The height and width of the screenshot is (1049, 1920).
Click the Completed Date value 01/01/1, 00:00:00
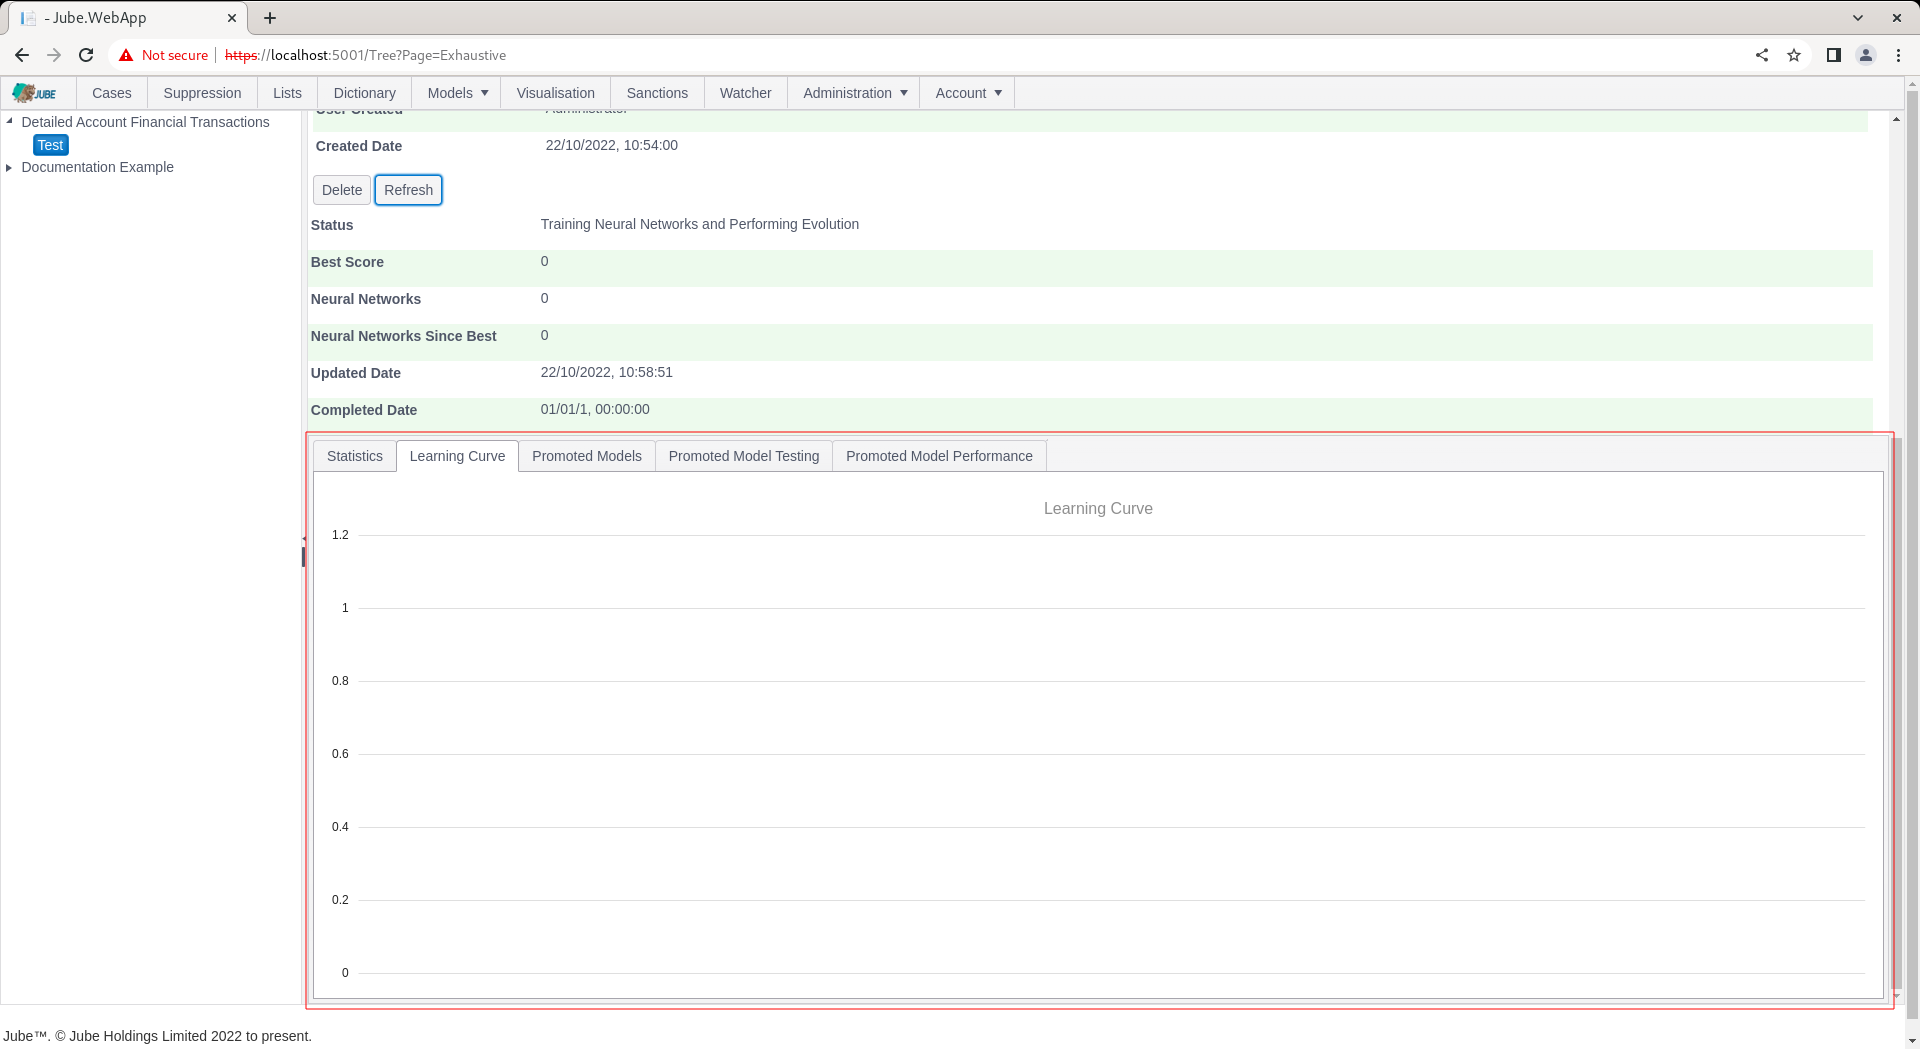click(595, 409)
